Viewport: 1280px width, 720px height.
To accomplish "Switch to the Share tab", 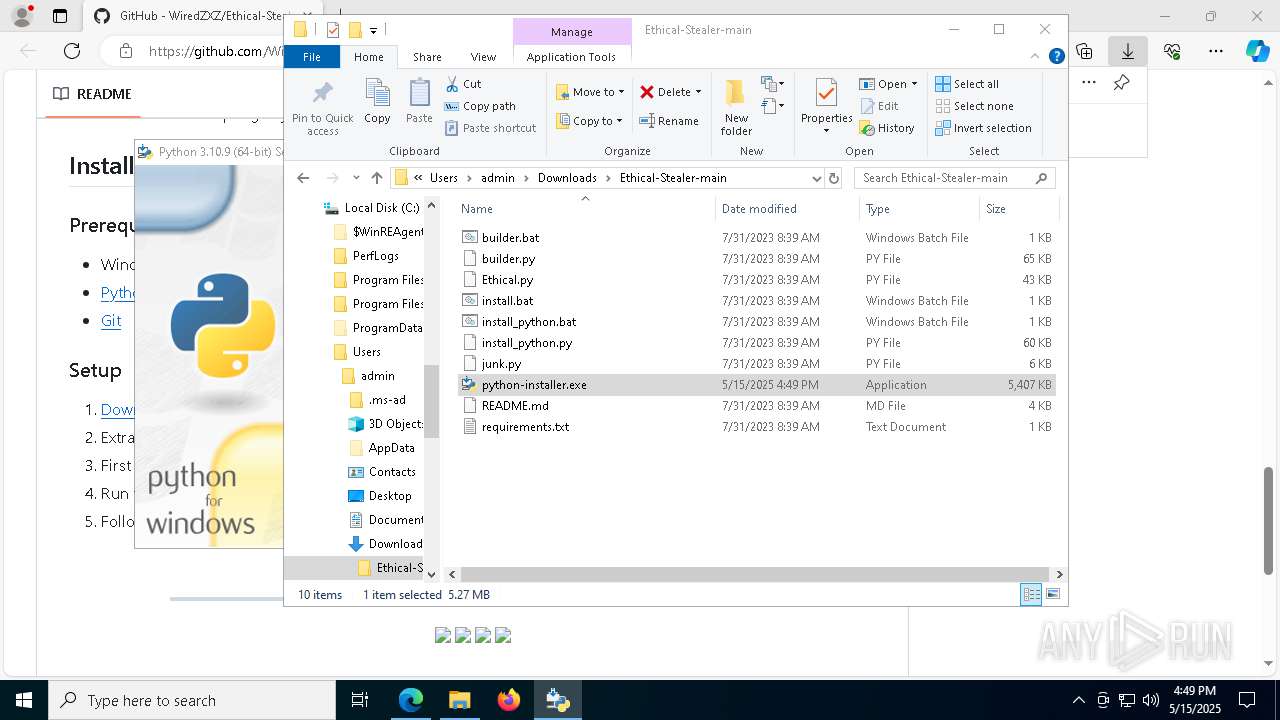I will (427, 57).
